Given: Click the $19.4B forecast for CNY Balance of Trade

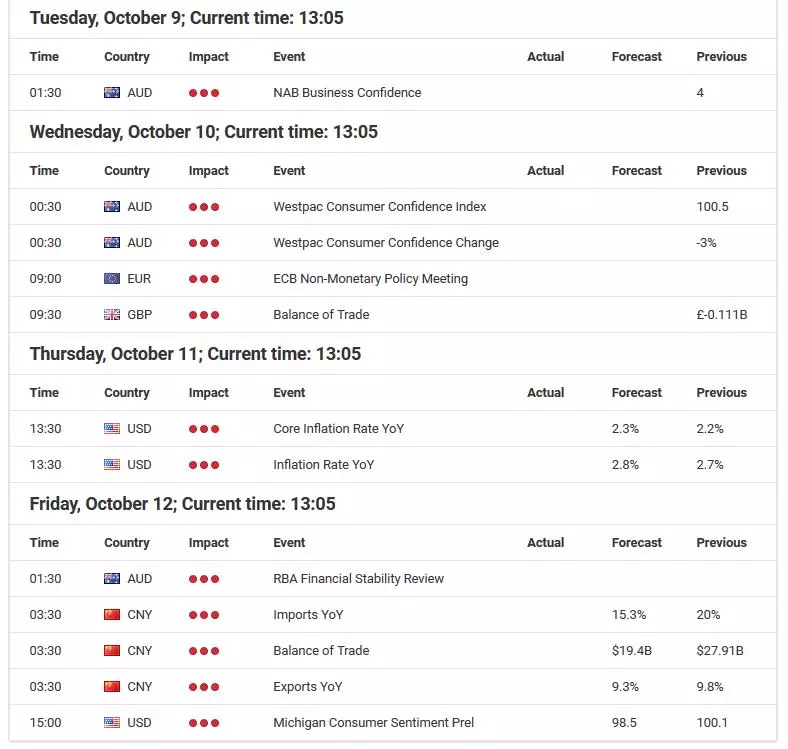Looking at the screenshot, I should coord(631,650).
